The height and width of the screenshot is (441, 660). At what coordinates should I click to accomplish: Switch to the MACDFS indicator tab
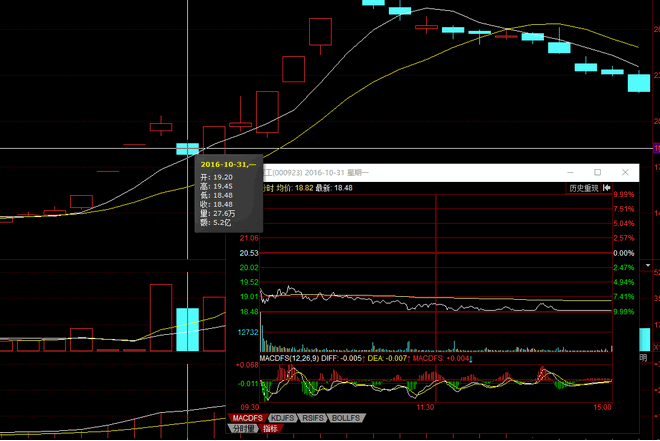247,418
